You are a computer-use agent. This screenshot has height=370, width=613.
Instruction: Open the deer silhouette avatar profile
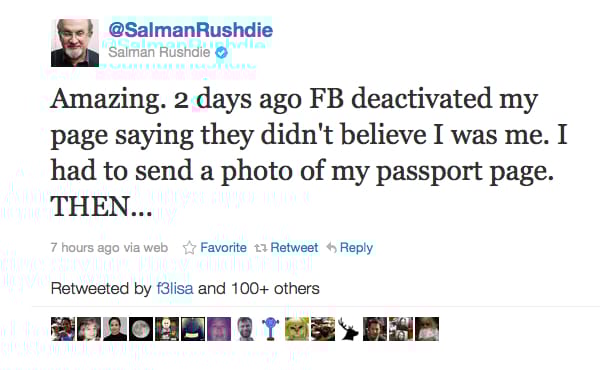348,329
